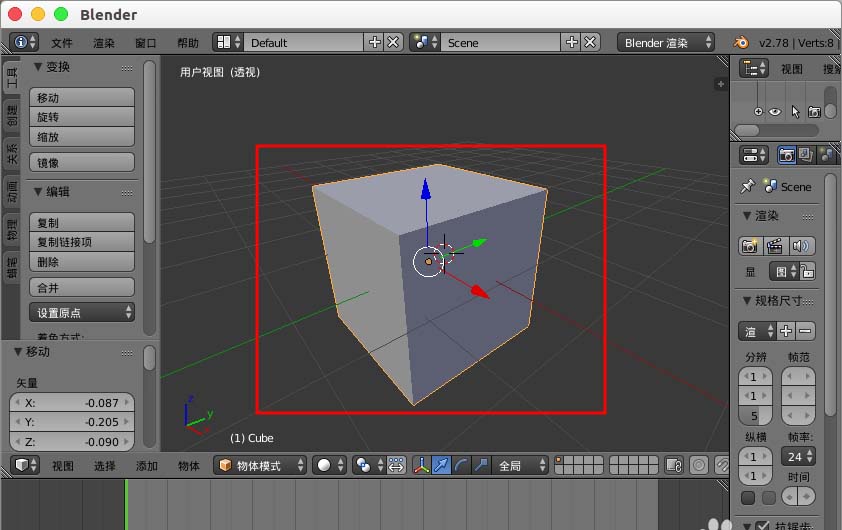The width and height of the screenshot is (842, 530).
Task: Click the render audio speaker icon
Action: [x=801, y=246]
